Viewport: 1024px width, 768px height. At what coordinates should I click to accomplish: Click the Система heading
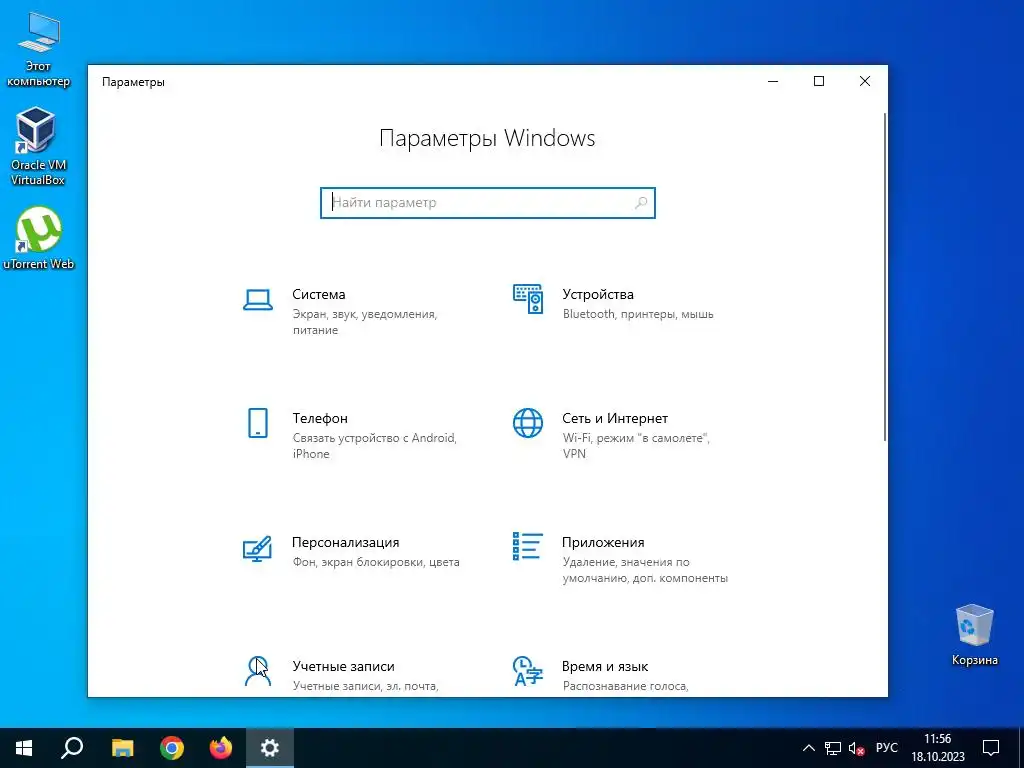tap(319, 295)
